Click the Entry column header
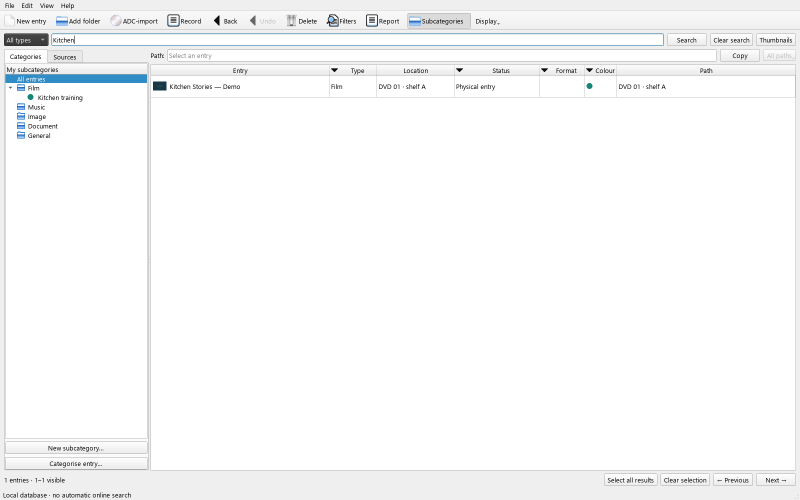Viewport: 800px width, 500px height. 240,70
